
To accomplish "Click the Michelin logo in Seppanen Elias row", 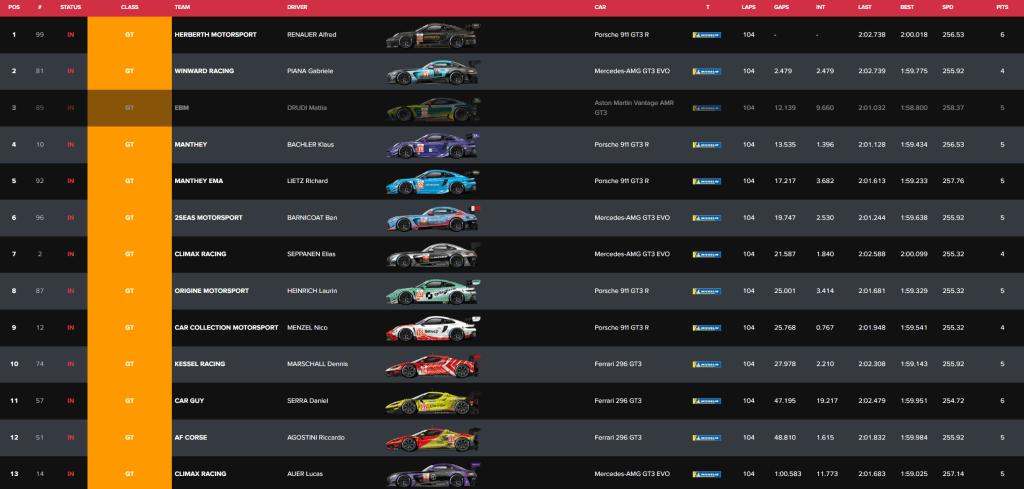I will pyautogui.click(x=707, y=254).
